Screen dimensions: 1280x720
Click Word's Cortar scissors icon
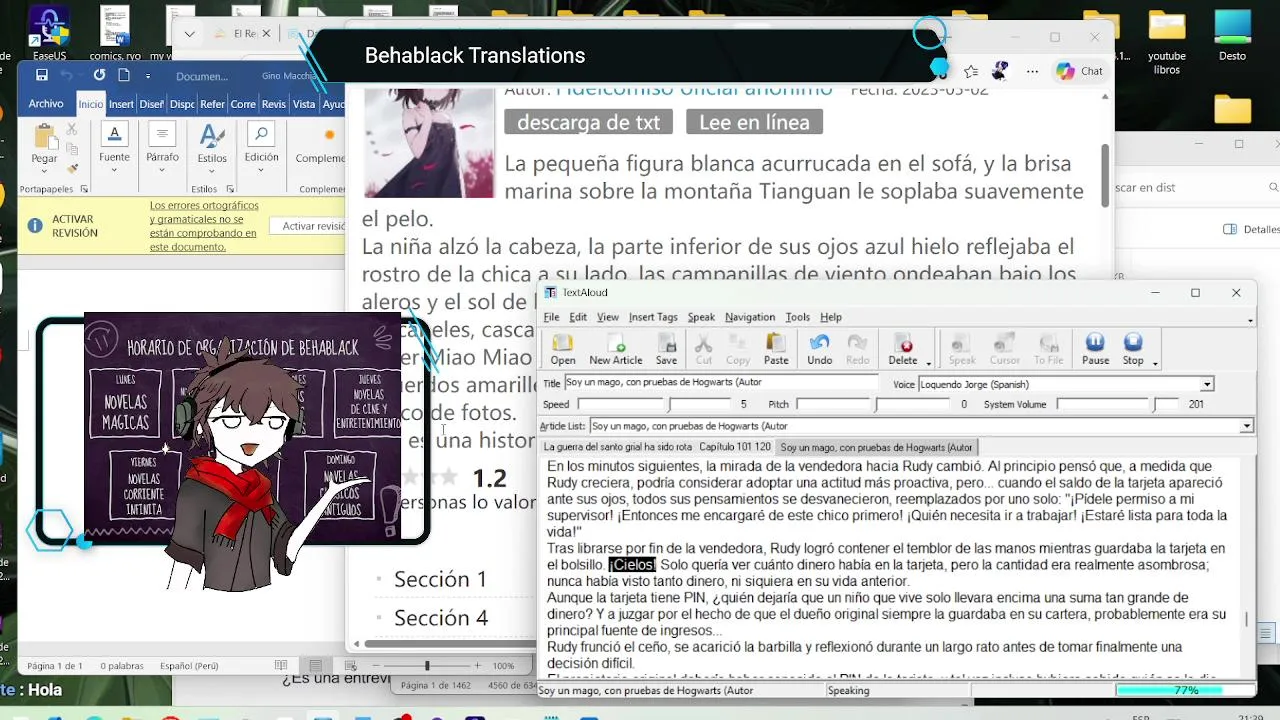coord(72,129)
